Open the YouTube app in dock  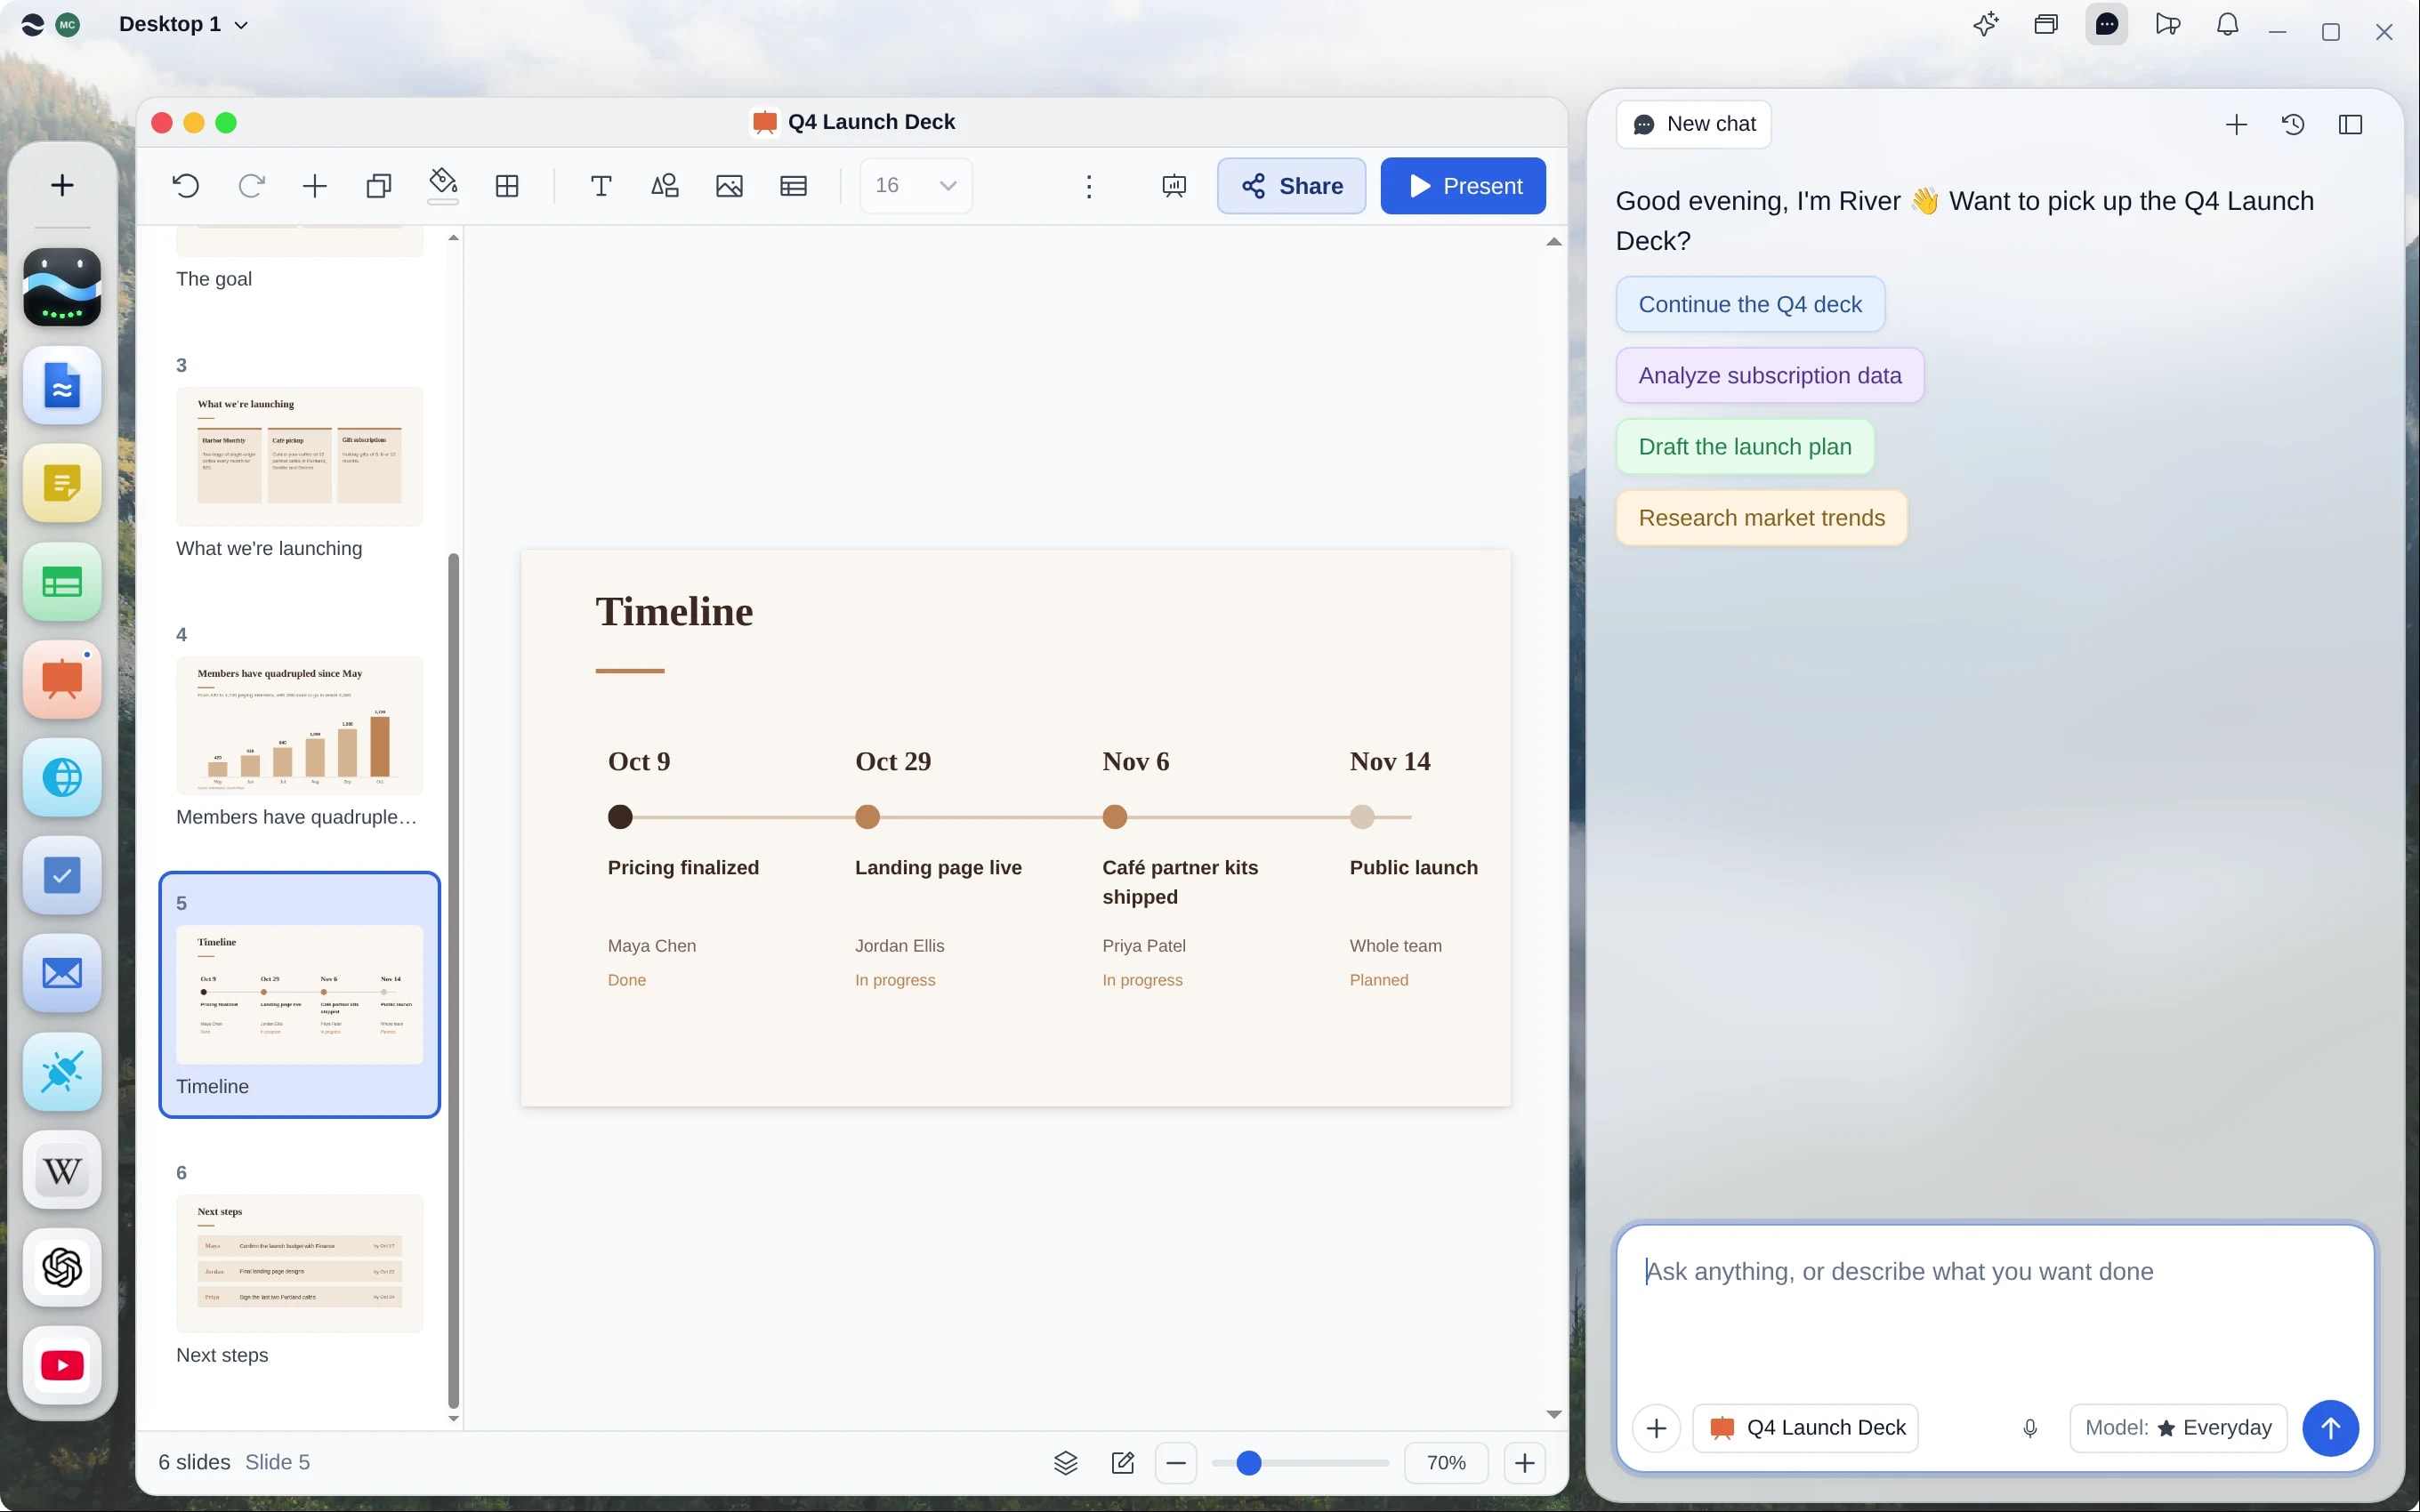click(x=62, y=1365)
